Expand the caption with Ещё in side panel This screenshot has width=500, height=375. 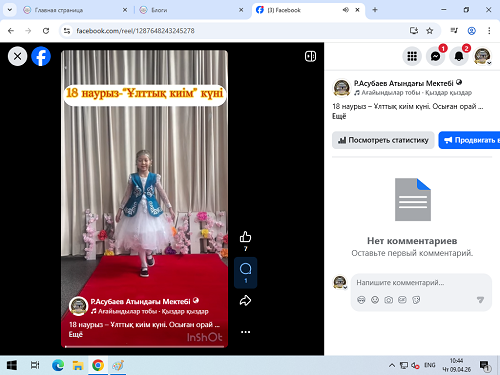click(x=339, y=116)
